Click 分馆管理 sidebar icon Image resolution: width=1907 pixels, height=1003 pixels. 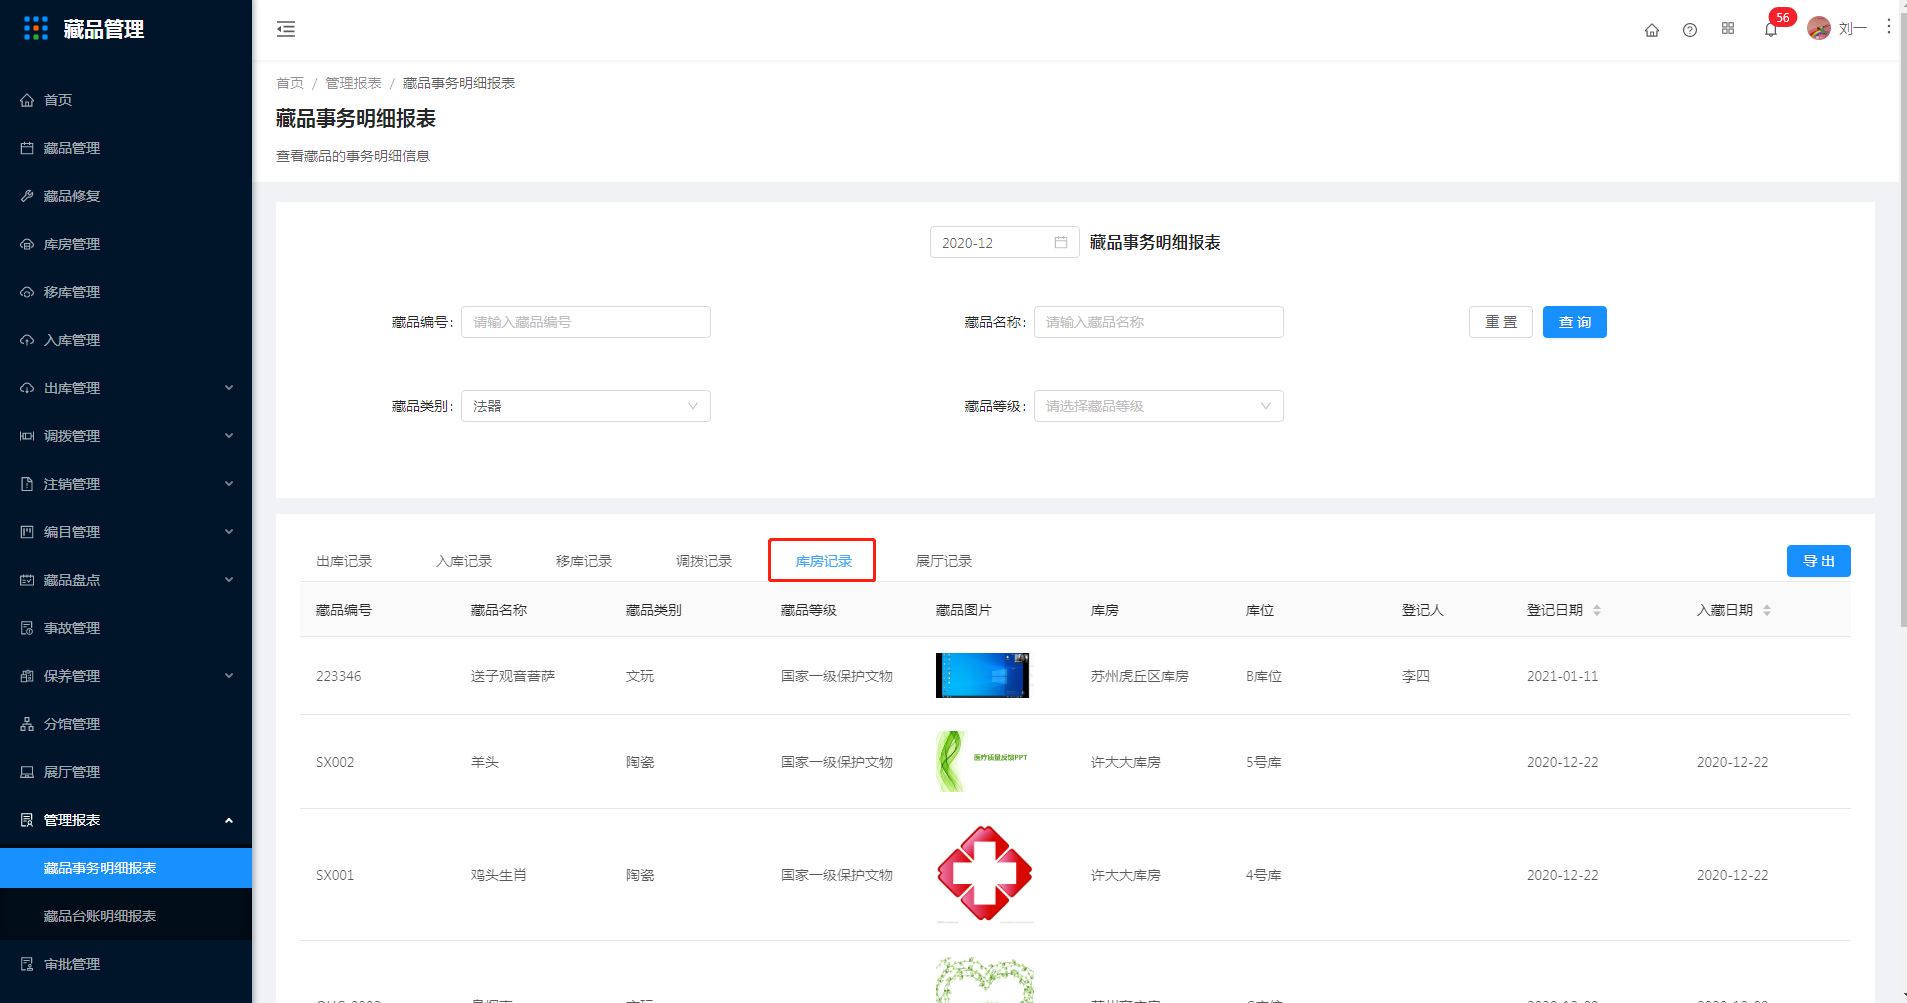27,724
